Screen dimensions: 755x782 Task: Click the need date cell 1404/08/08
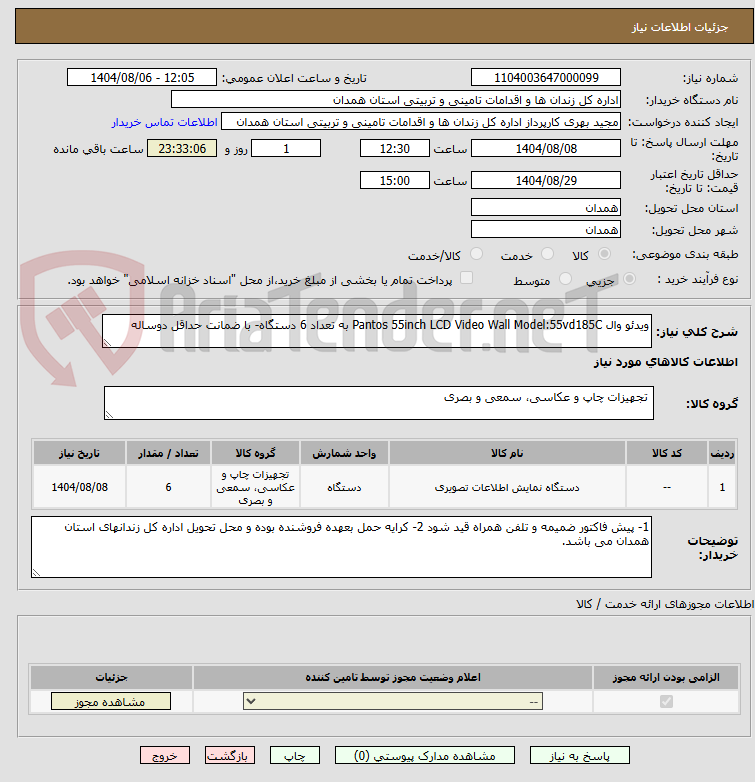80,487
